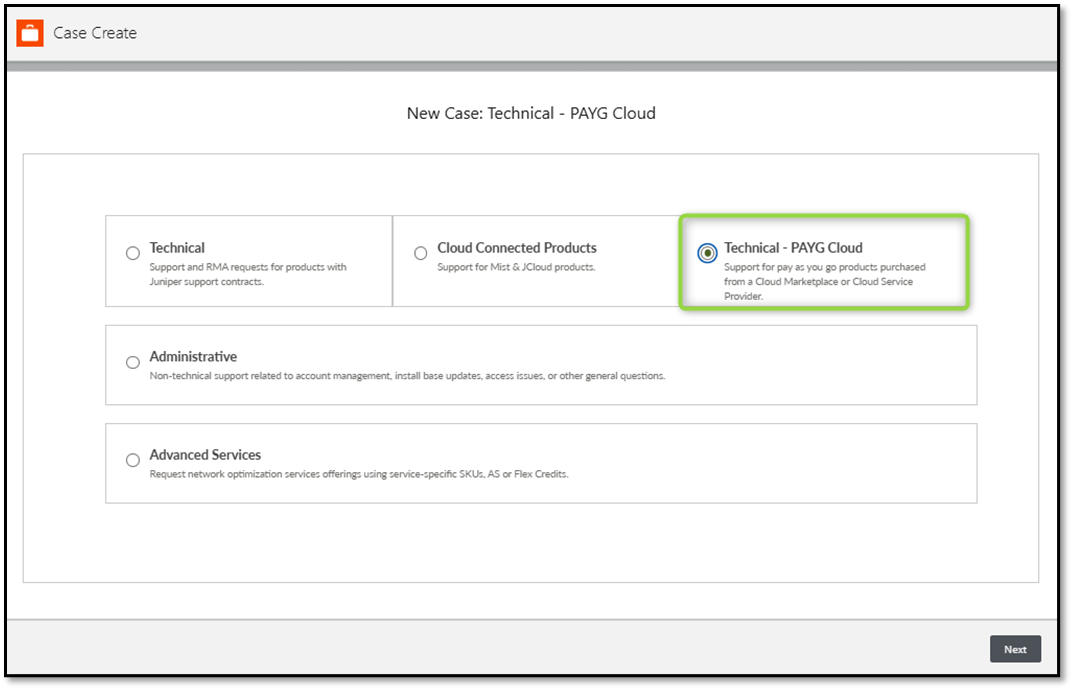The height and width of the screenshot is (690, 1073).
Task: Select the Technical radio button
Action: pos(133,254)
